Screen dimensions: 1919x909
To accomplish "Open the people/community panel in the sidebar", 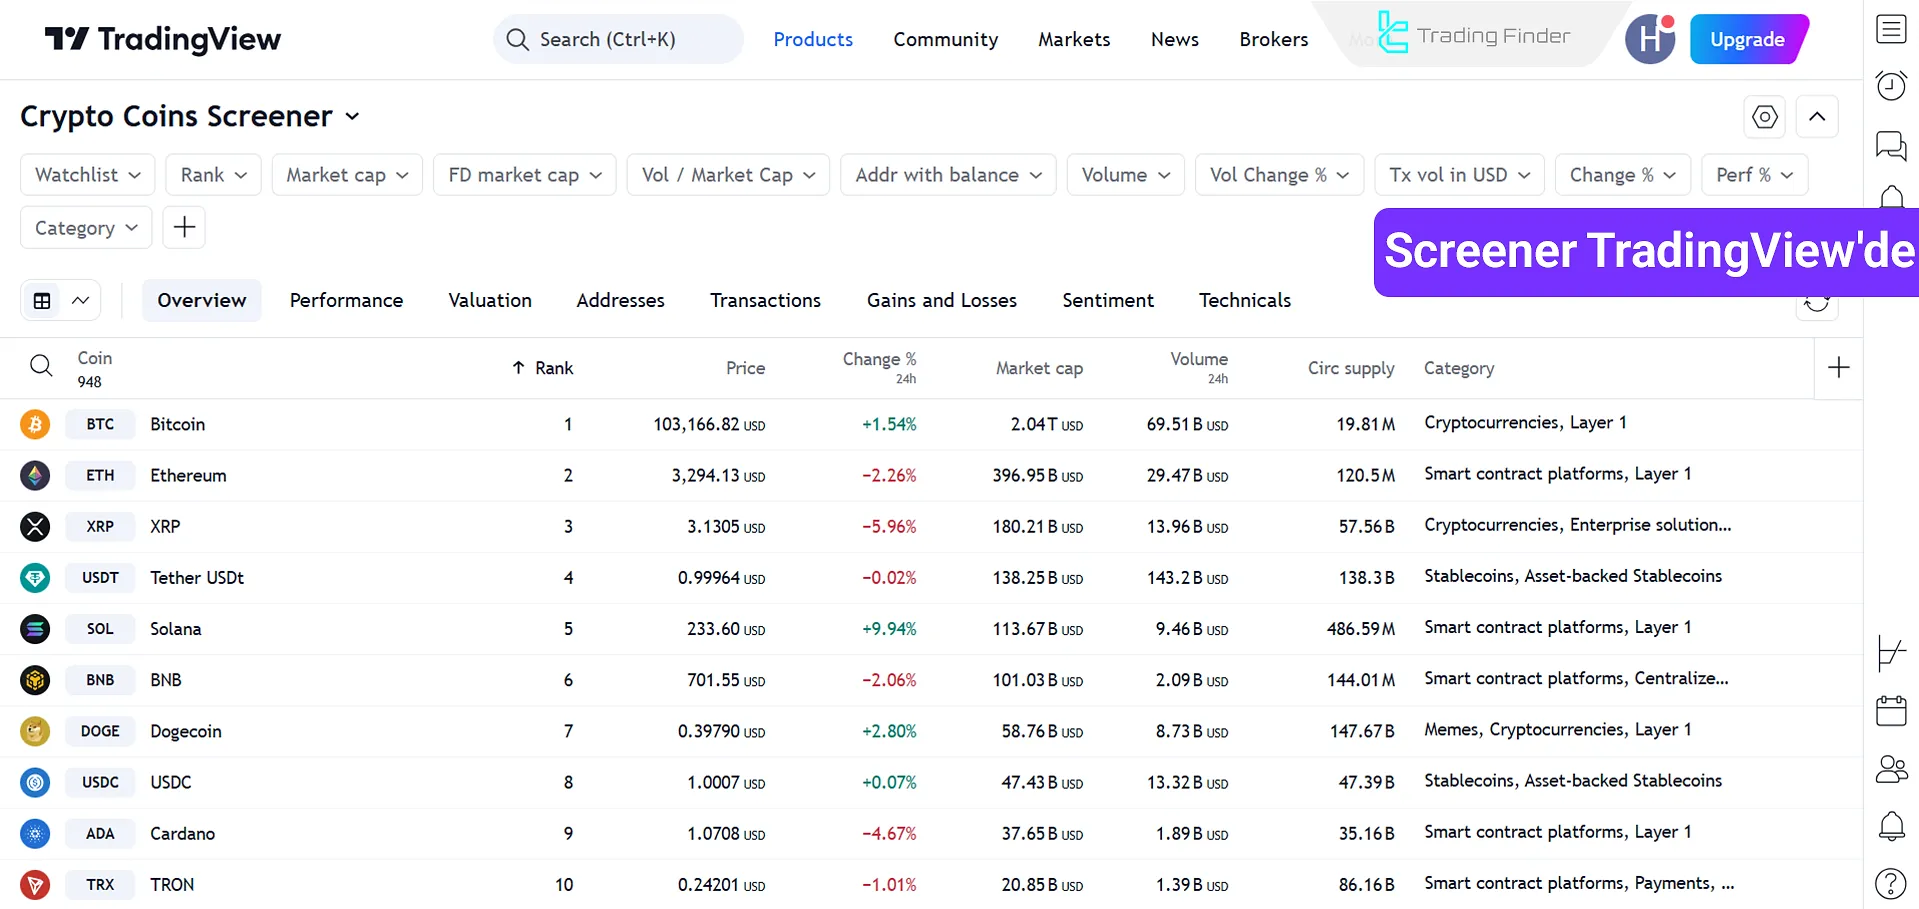I will pyautogui.click(x=1891, y=769).
